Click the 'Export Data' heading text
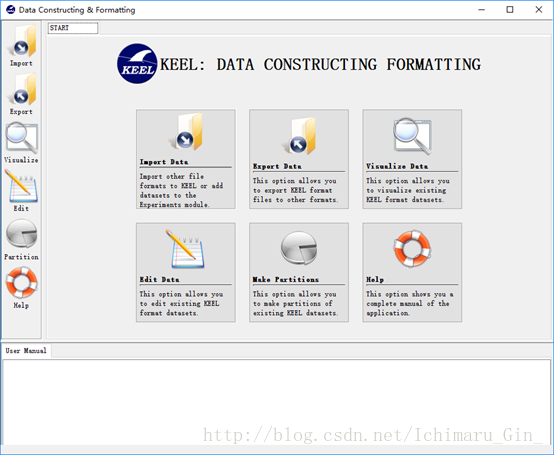 click(x=277, y=166)
